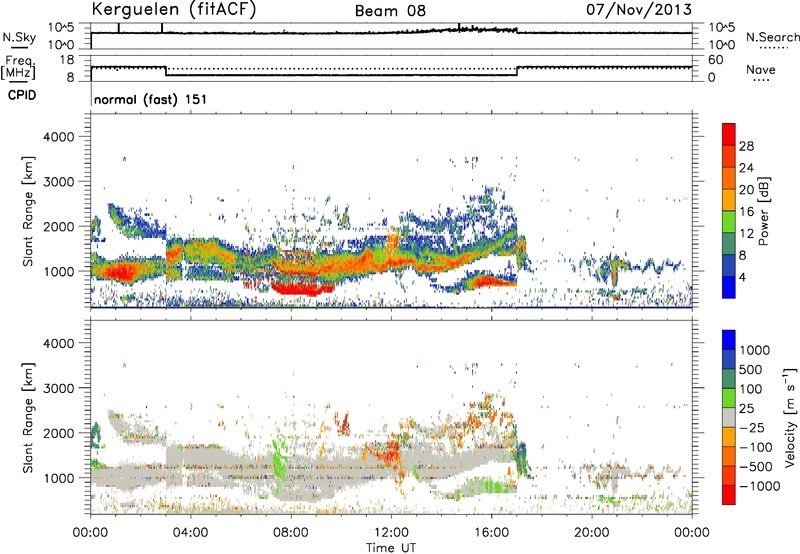
Task: Click the 'Nave' legend label
Action: 760,70
